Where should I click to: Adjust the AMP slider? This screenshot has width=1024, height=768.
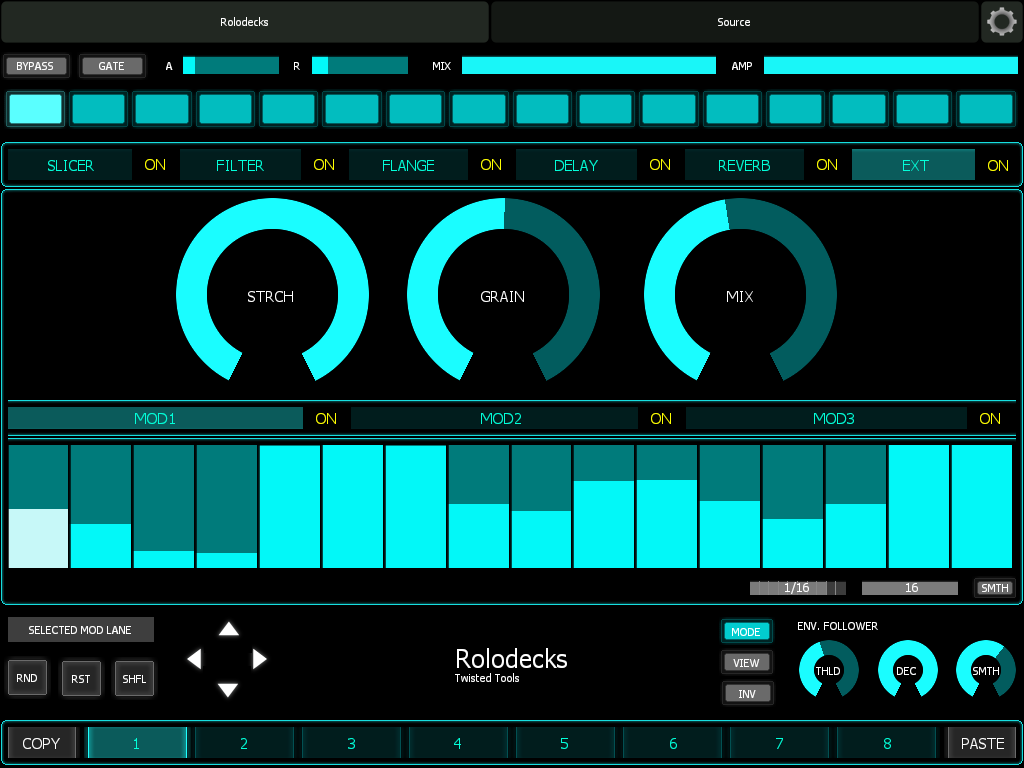[891, 65]
